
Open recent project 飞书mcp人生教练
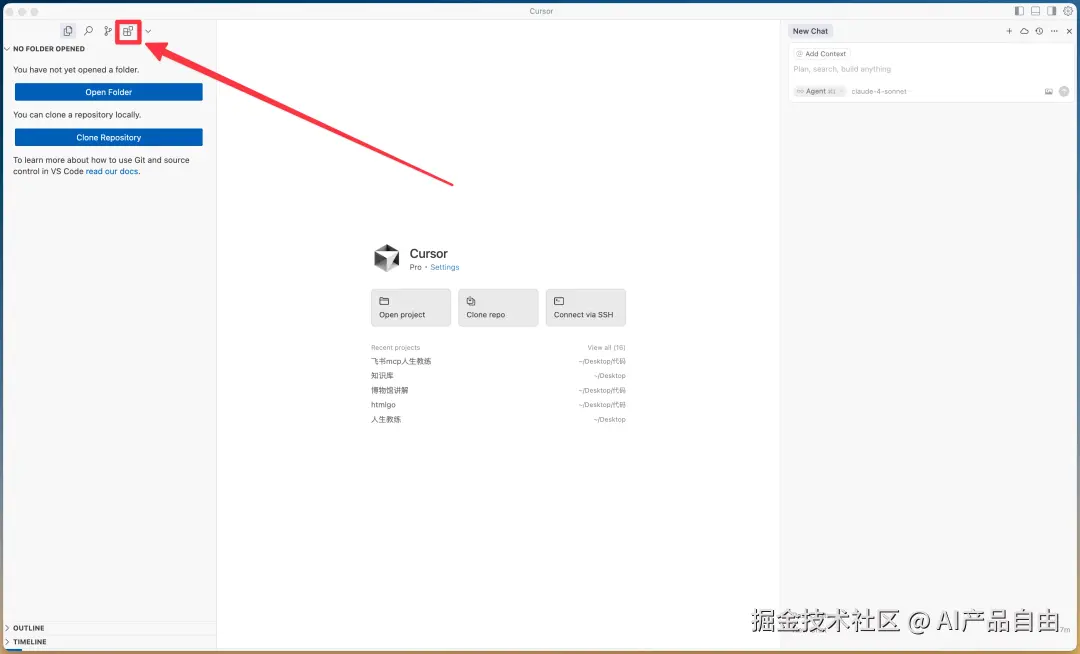pos(498,361)
